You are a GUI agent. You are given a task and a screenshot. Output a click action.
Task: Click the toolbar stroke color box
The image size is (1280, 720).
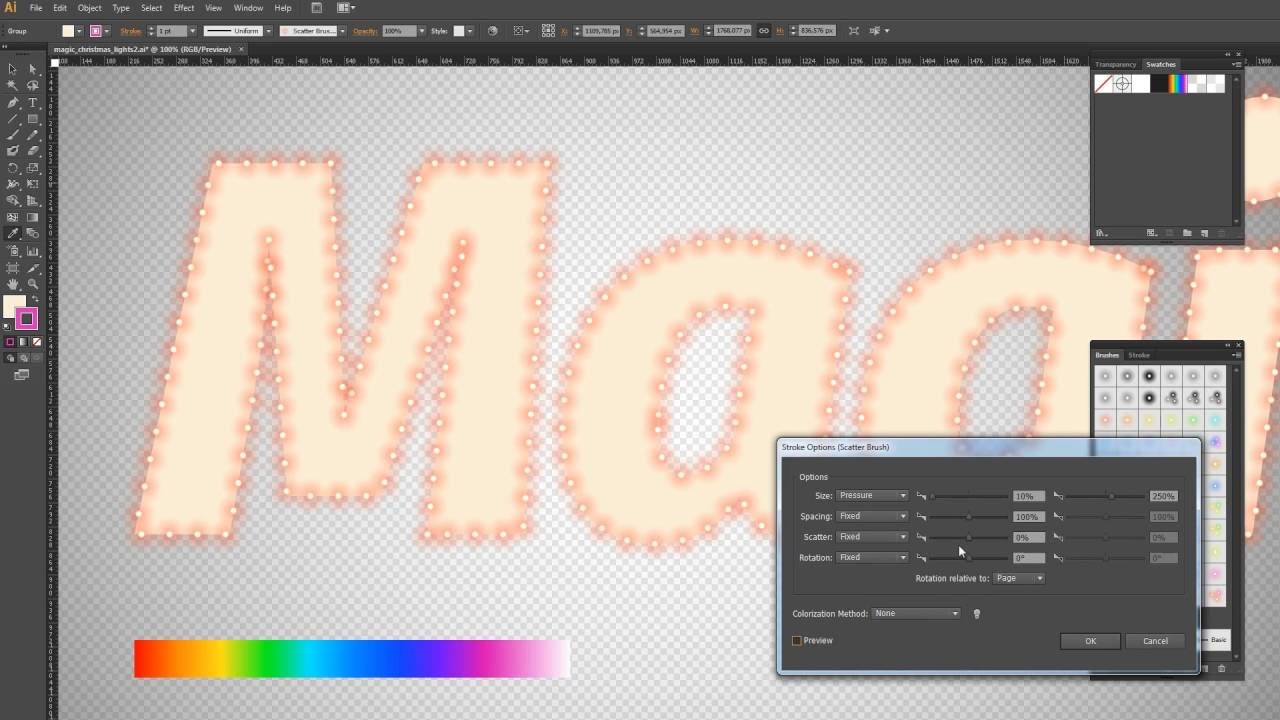click(26, 318)
